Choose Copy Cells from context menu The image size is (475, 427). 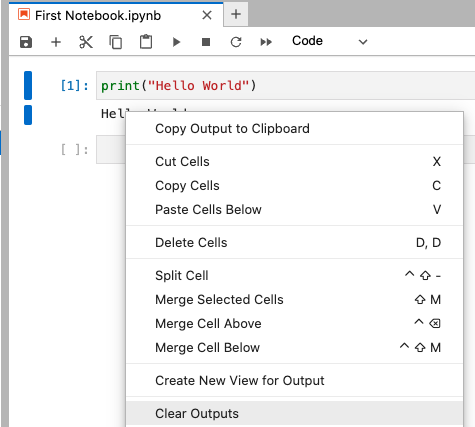(295, 186)
